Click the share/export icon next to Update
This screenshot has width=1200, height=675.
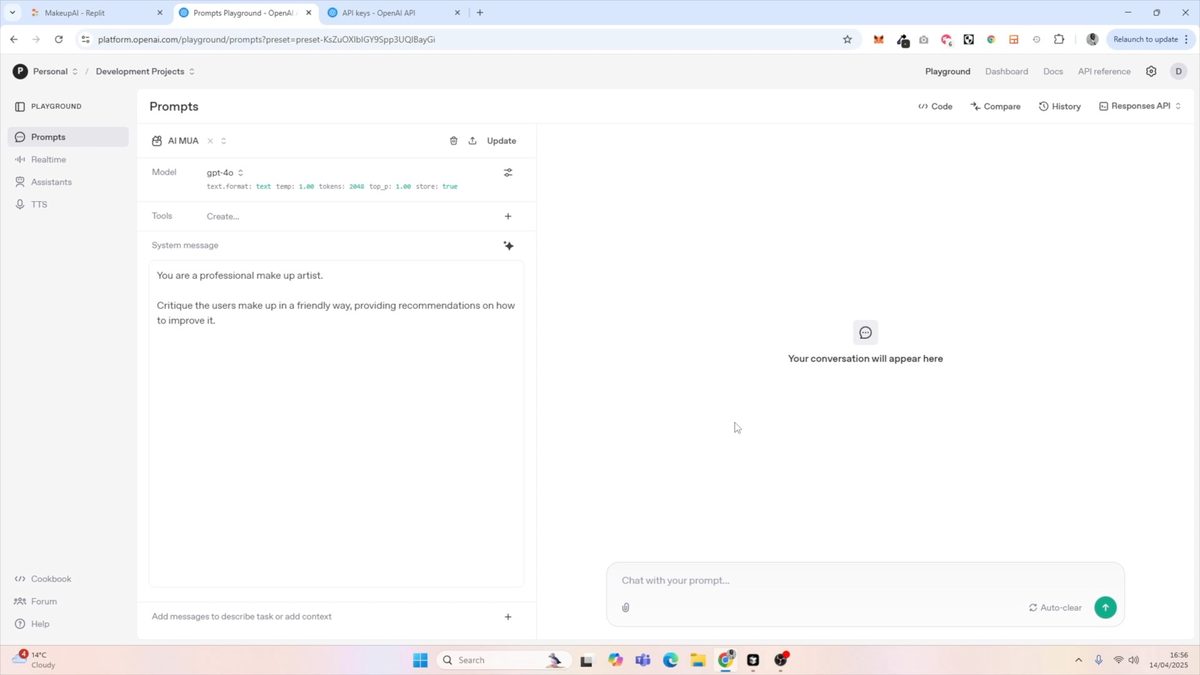pyautogui.click(x=472, y=141)
